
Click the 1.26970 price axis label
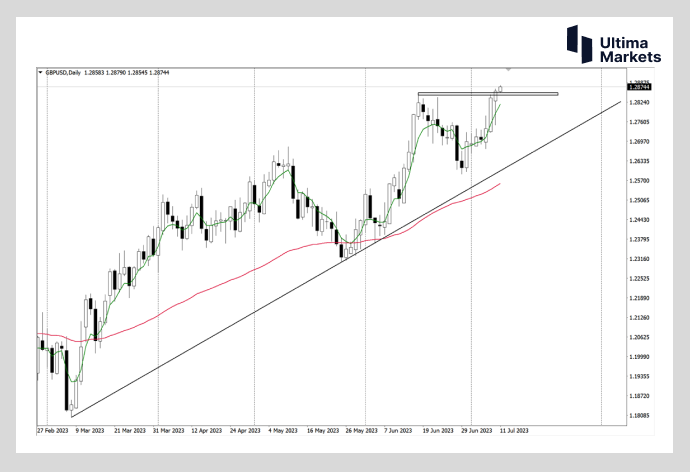(639, 142)
